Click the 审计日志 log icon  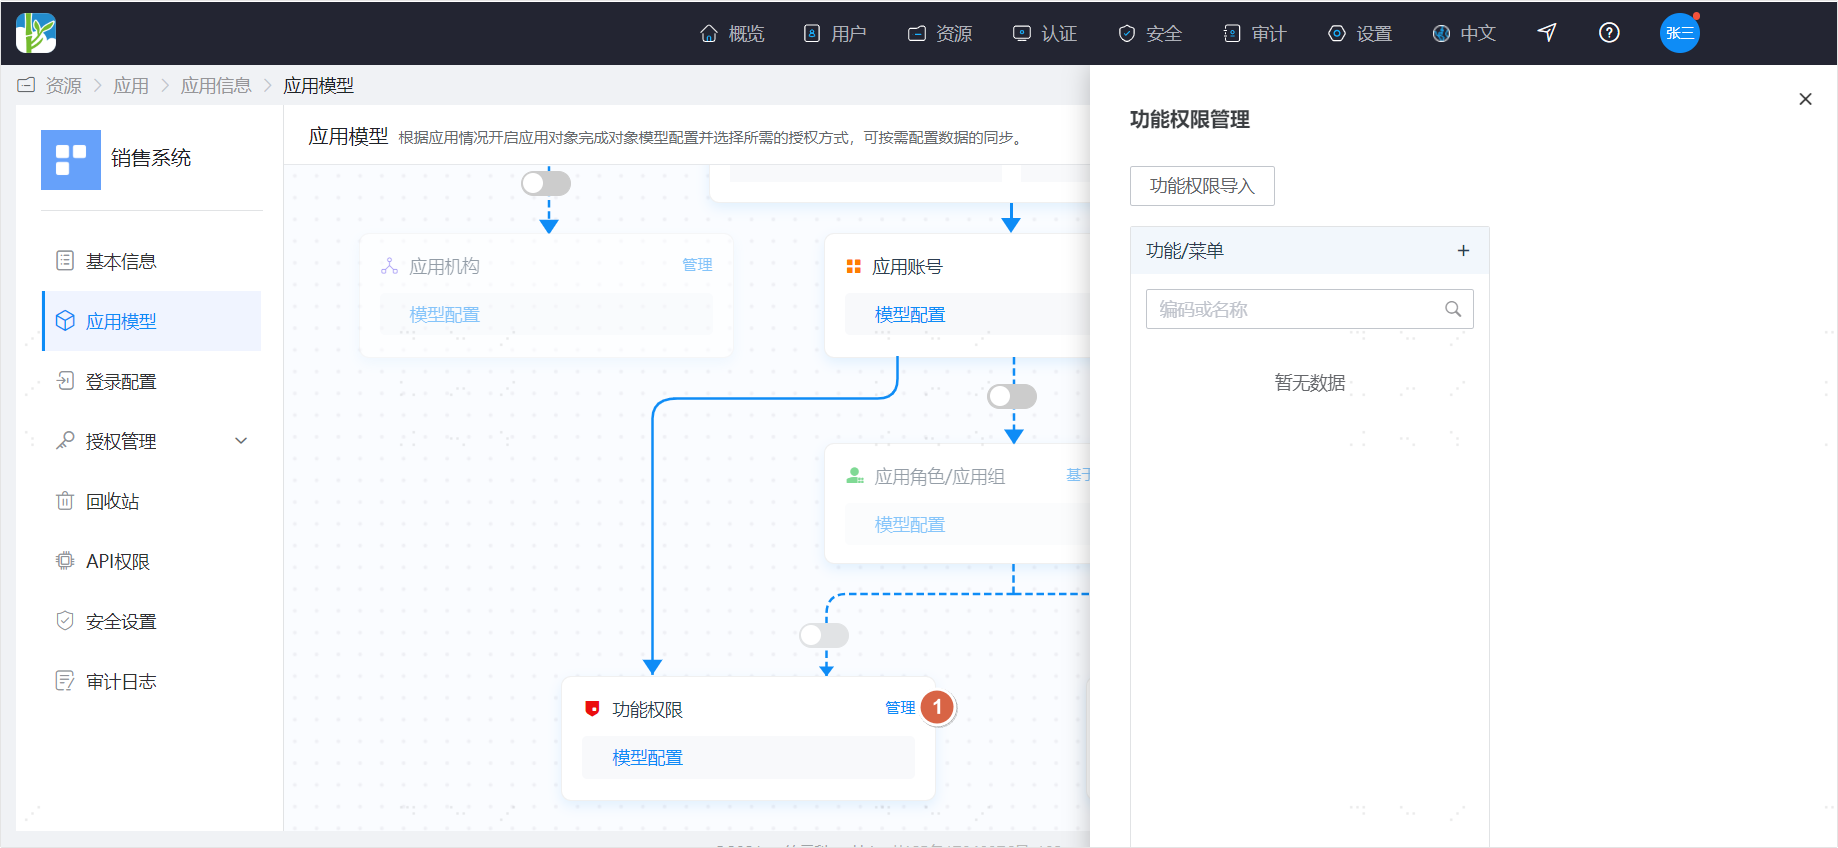coord(65,681)
